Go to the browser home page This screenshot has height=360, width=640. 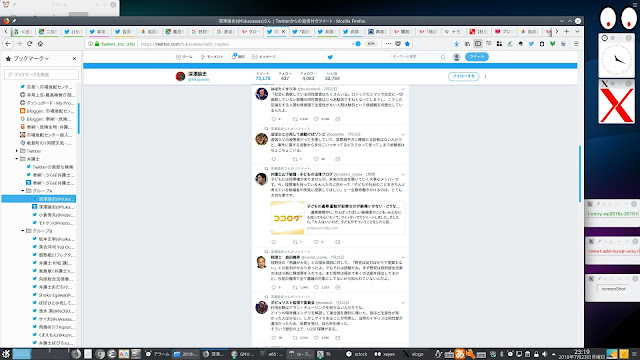pos(40,44)
